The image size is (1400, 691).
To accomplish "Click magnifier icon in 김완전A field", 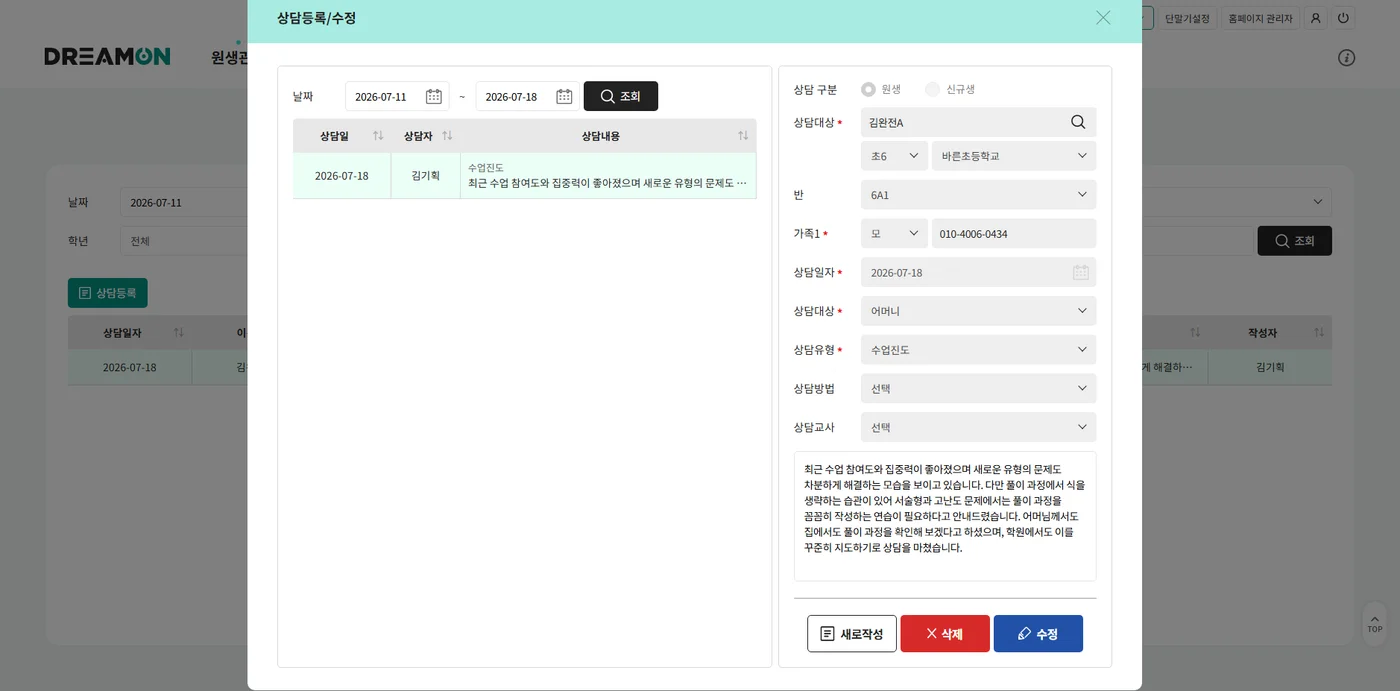I will point(1078,122).
